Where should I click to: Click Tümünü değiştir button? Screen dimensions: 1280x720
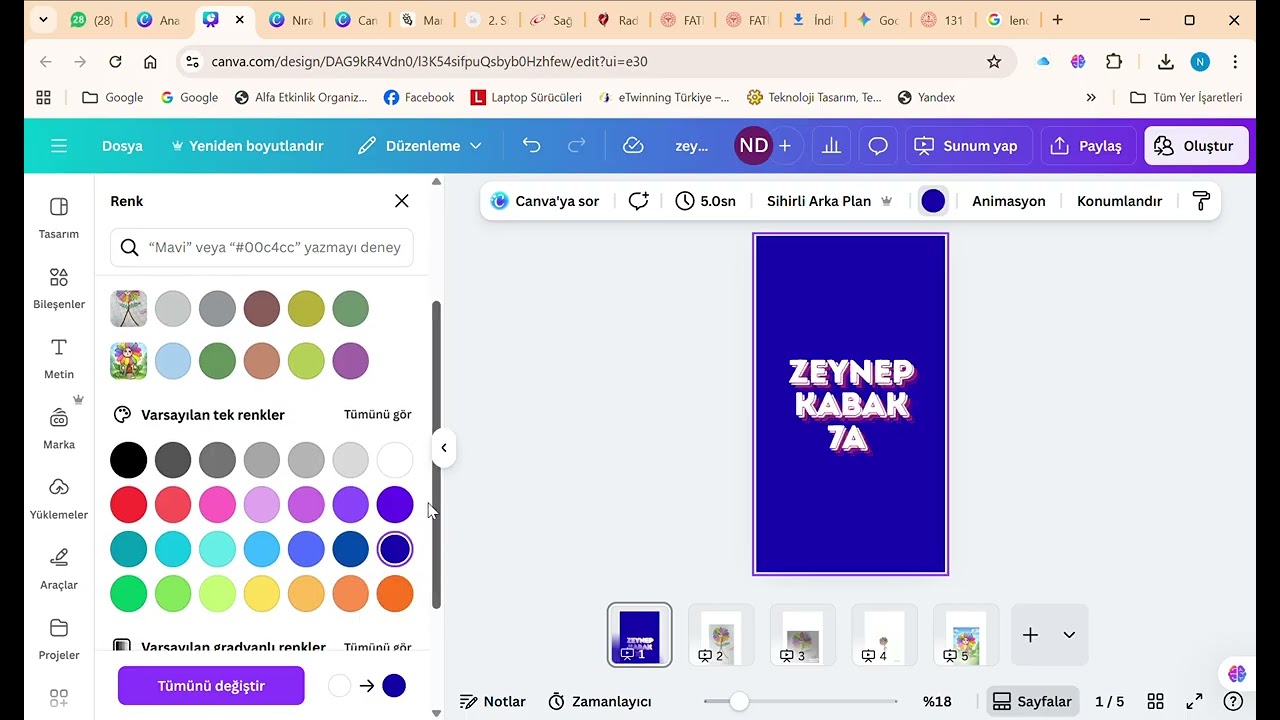click(211, 686)
